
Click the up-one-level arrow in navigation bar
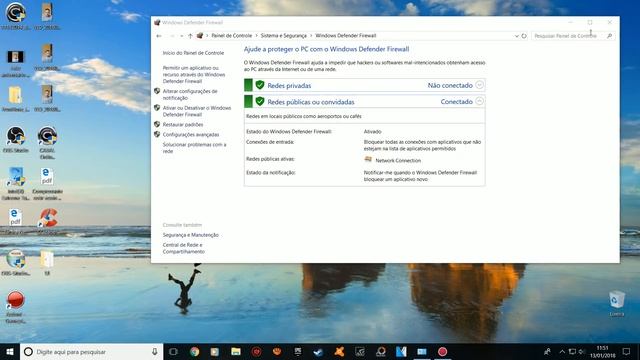click(x=190, y=36)
